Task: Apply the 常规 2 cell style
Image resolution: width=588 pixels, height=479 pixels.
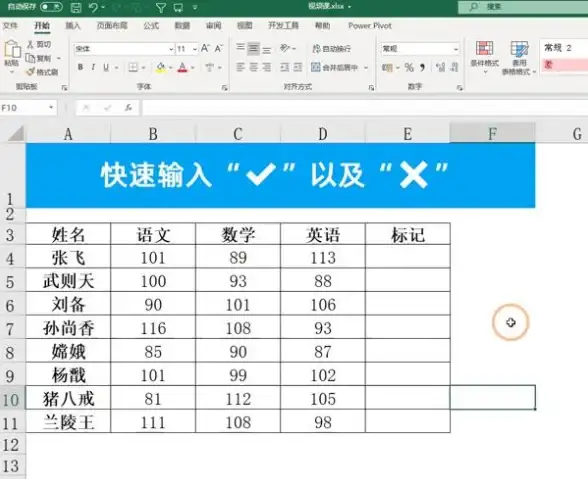Action: (x=565, y=48)
